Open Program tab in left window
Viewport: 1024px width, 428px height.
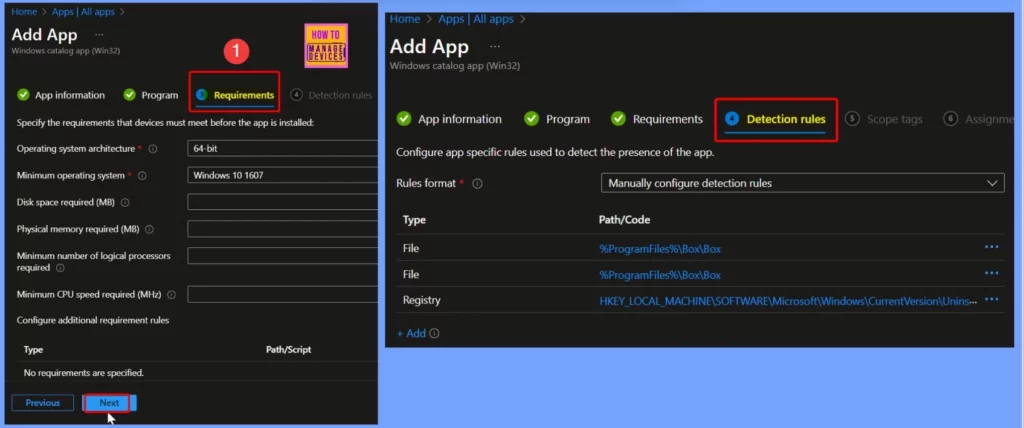click(151, 95)
